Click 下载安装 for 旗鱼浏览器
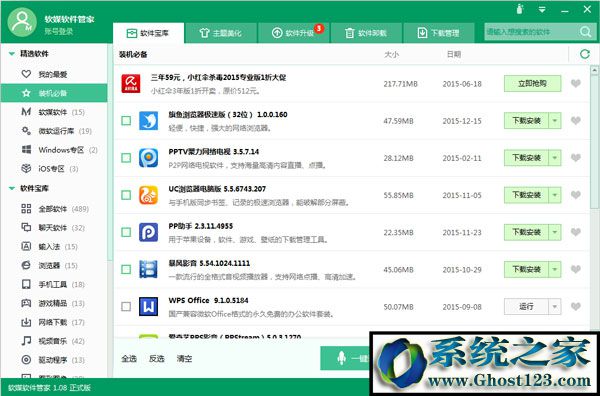This screenshot has width=600, height=396. coord(526,121)
